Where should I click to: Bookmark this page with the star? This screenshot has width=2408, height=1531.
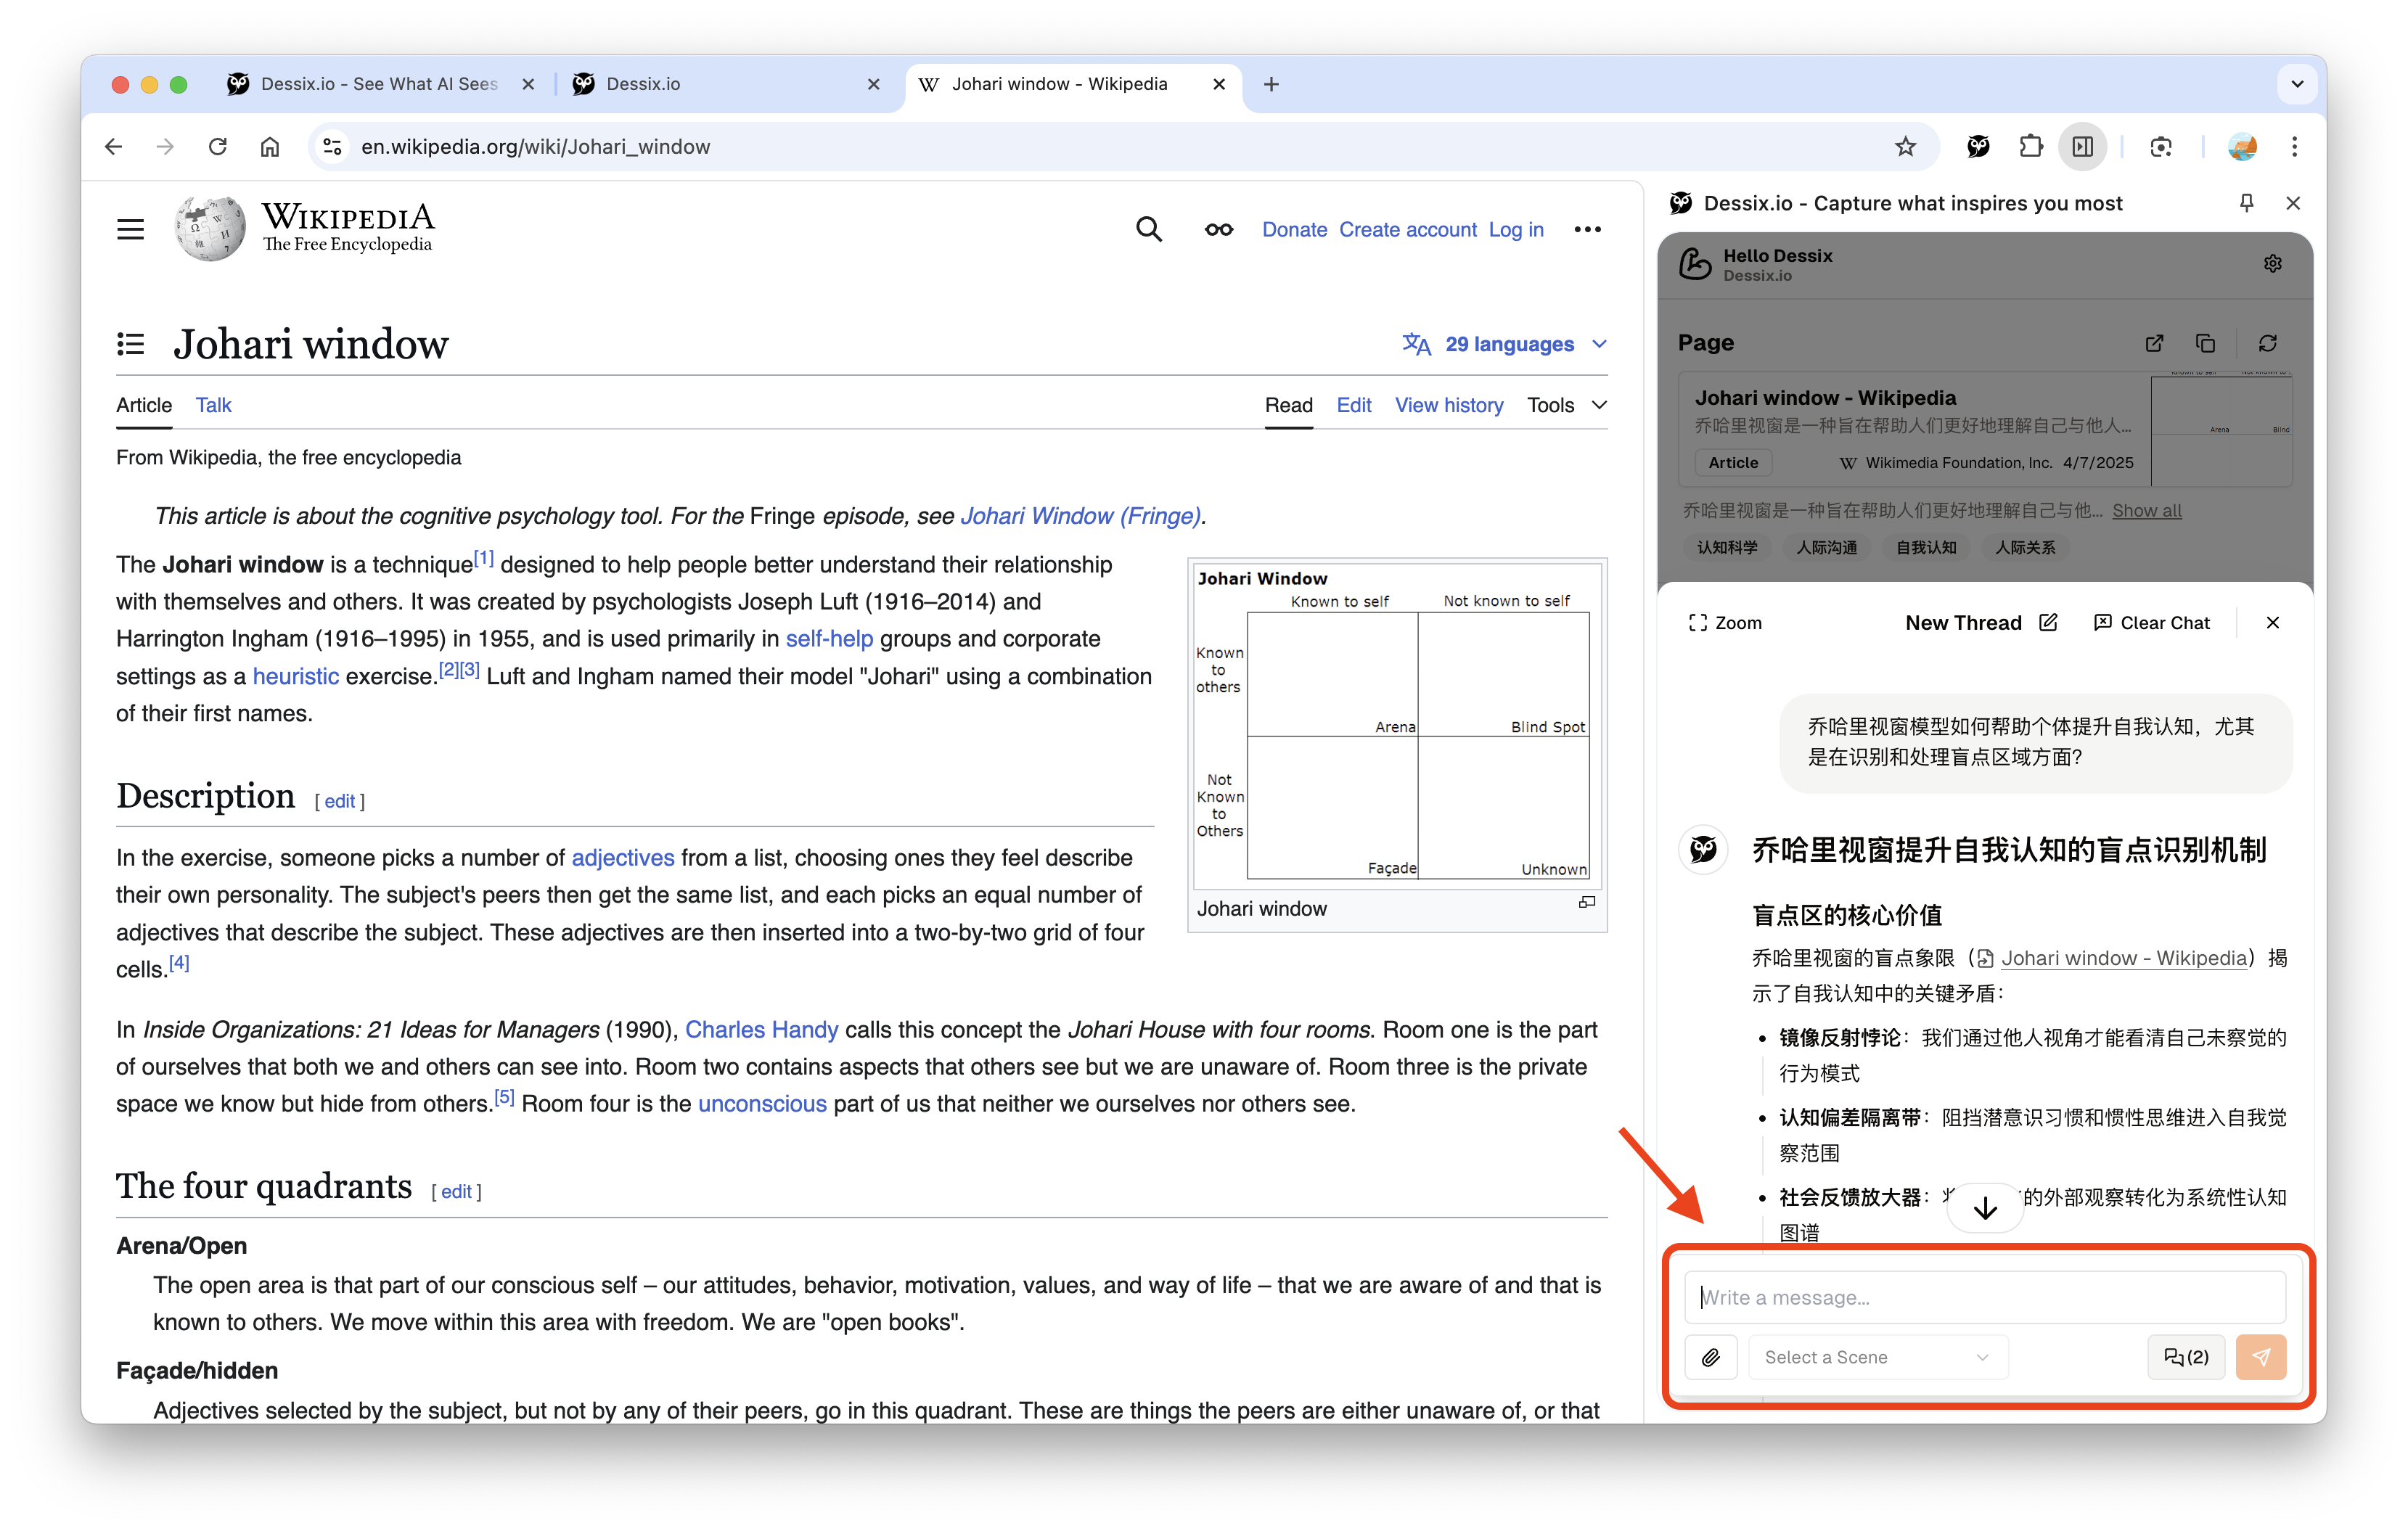coord(1905,147)
